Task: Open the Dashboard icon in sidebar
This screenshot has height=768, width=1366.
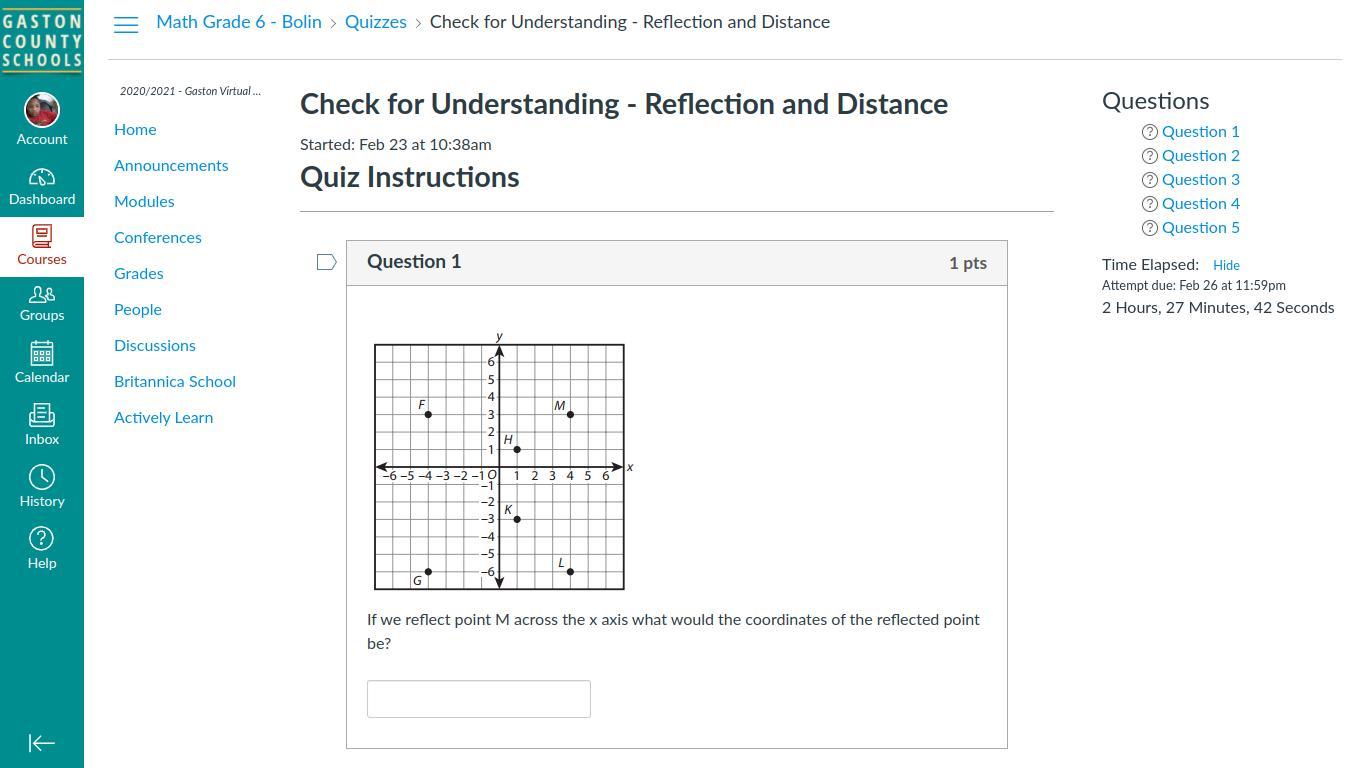Action: click(x=42, y=178)
